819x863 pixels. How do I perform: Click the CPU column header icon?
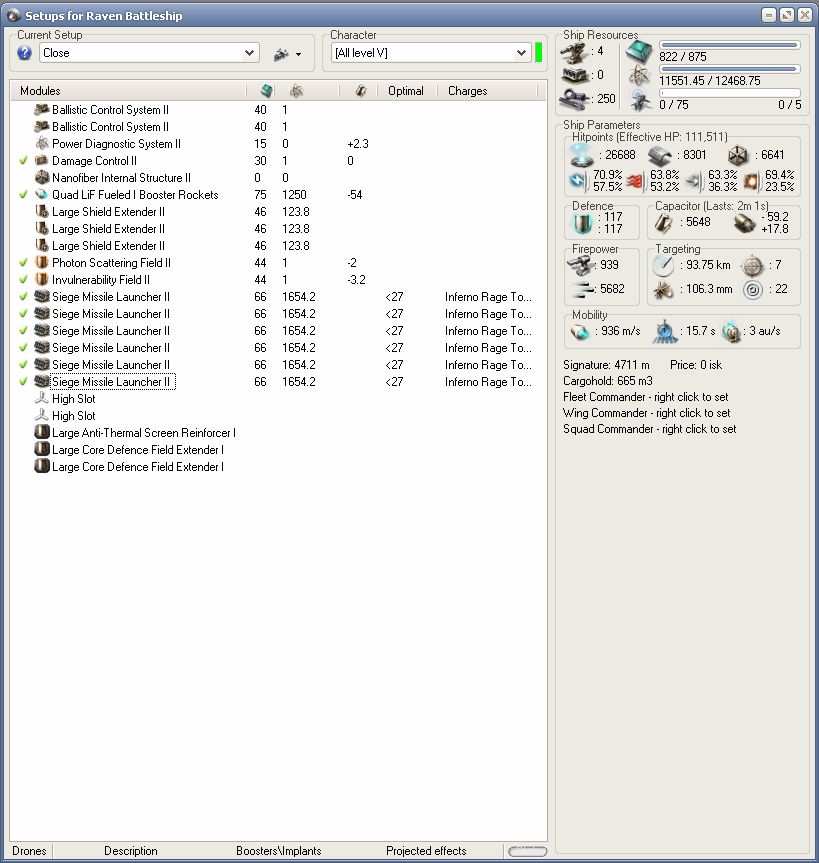(x=266, y=90)
